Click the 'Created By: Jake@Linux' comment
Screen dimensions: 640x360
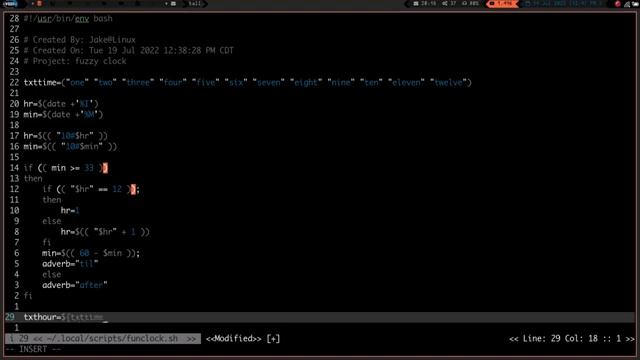tap(80, 40)
